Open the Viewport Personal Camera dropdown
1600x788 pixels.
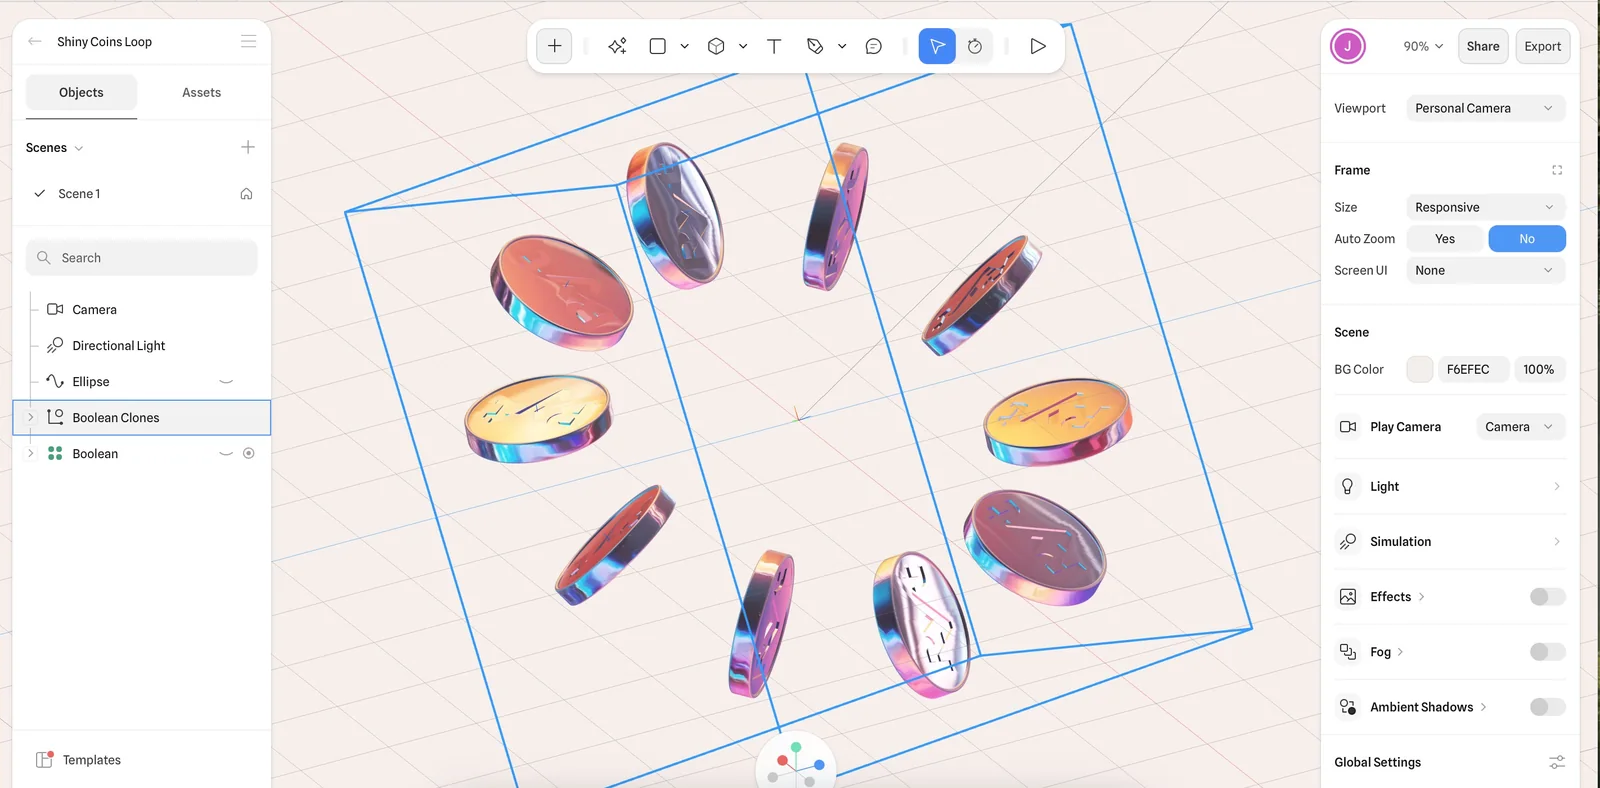pyautogui.click(x=1485, y=108)
